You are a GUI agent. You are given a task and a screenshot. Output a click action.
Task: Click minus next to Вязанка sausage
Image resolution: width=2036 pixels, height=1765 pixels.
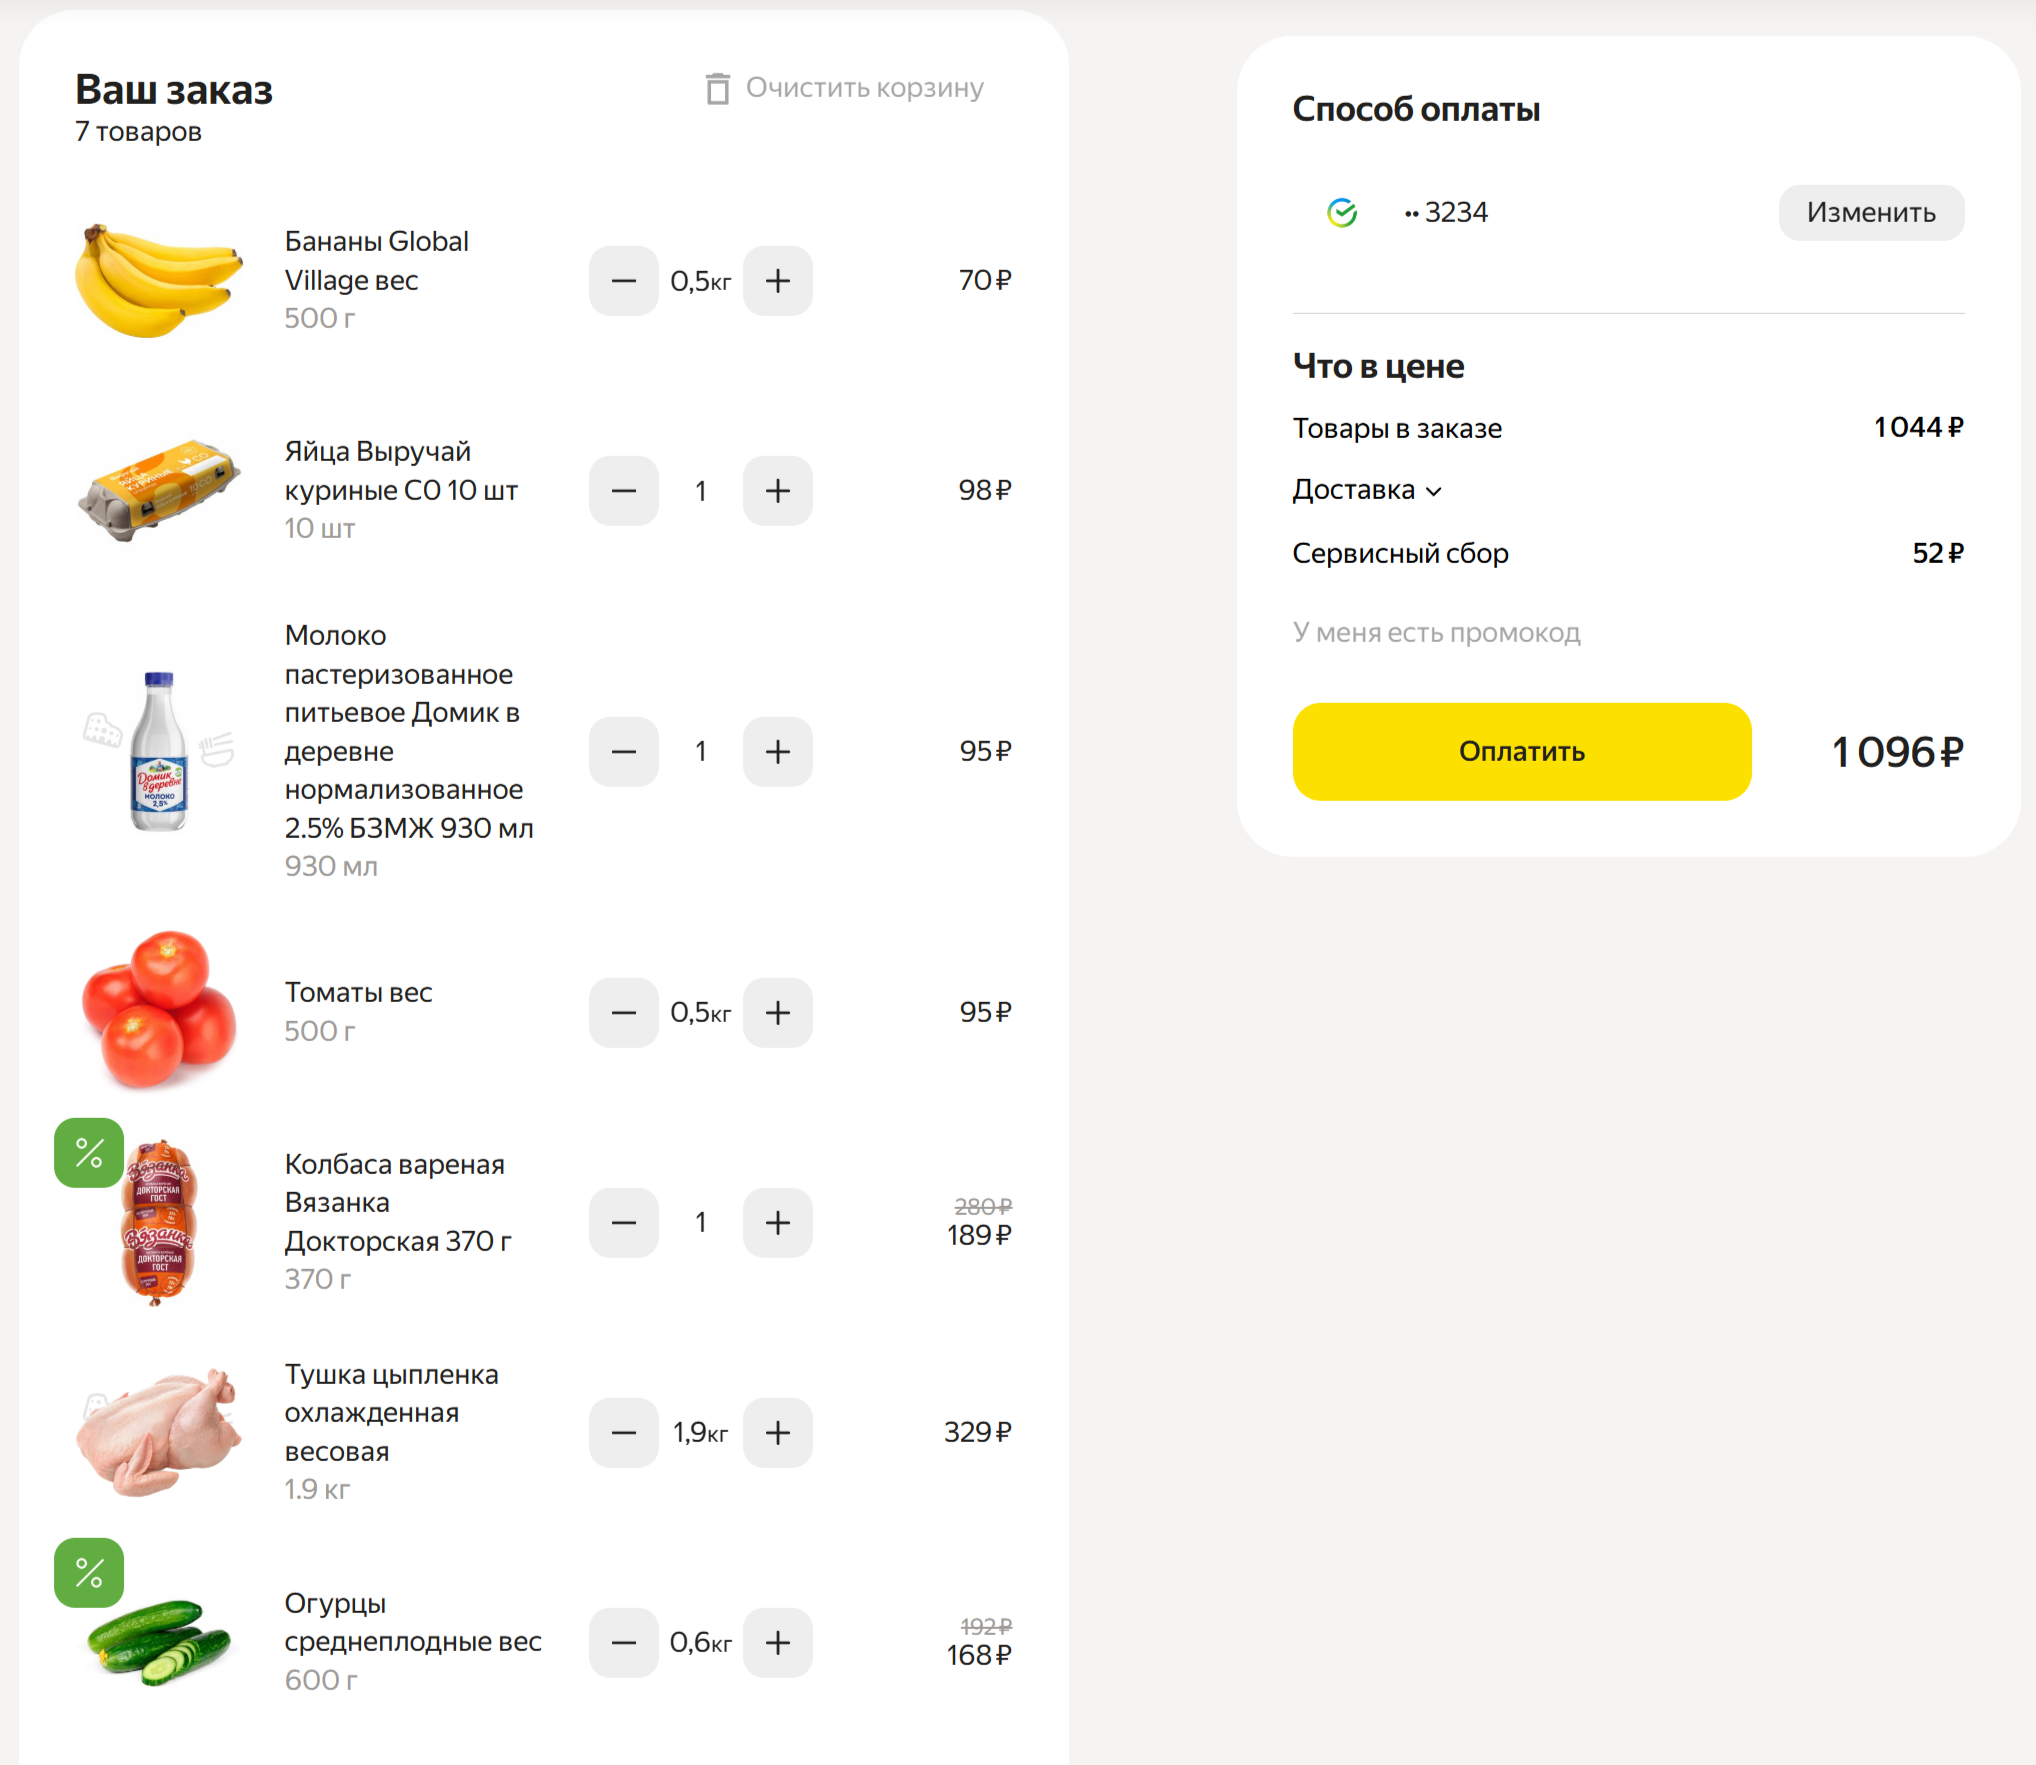(x=623, y=1223)
